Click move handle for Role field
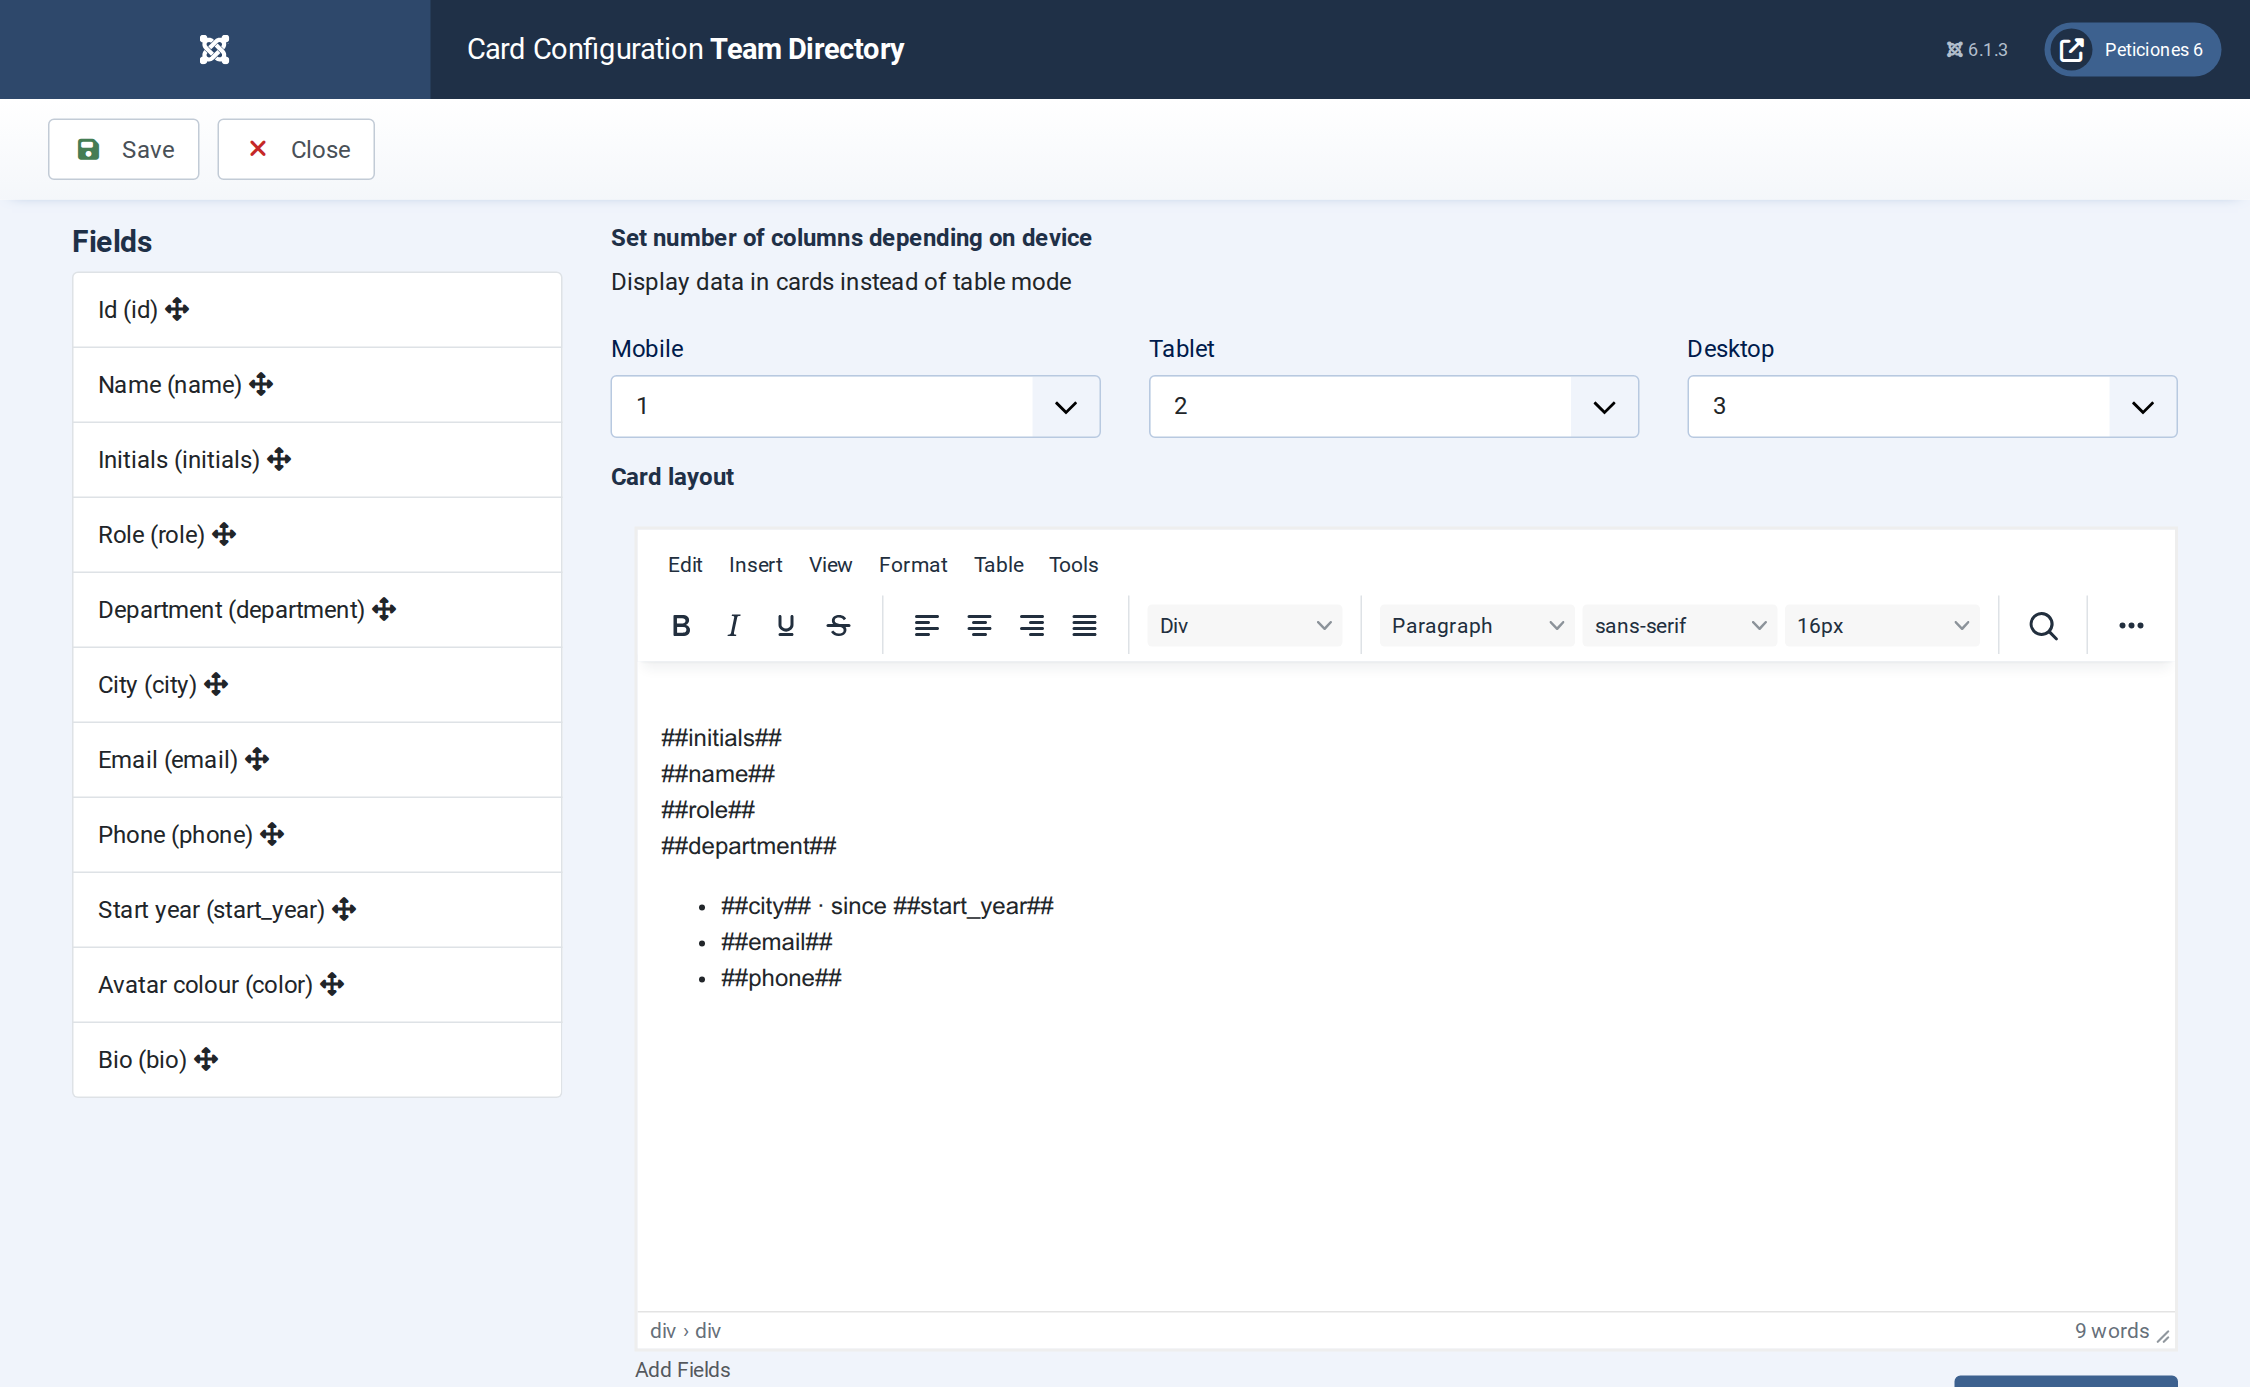 (x=225, y=534)
